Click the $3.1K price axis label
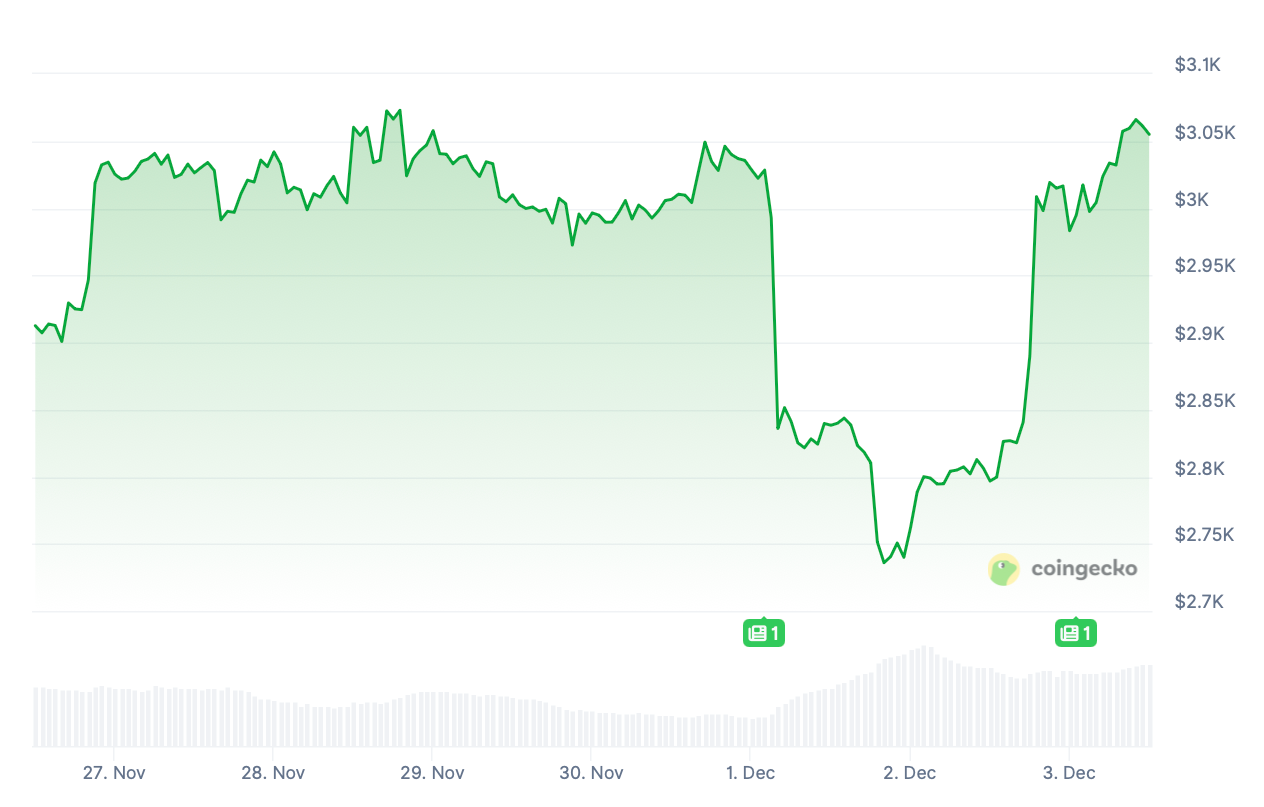The image size is (1264, 807). tap(1197, 65)
